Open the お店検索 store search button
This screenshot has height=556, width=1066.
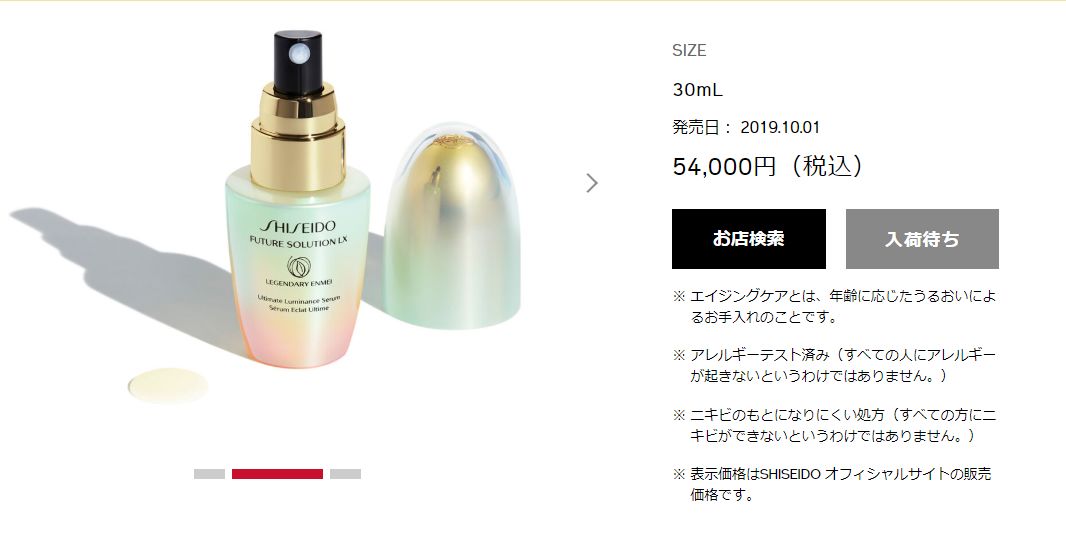click(x=749, y=239)
